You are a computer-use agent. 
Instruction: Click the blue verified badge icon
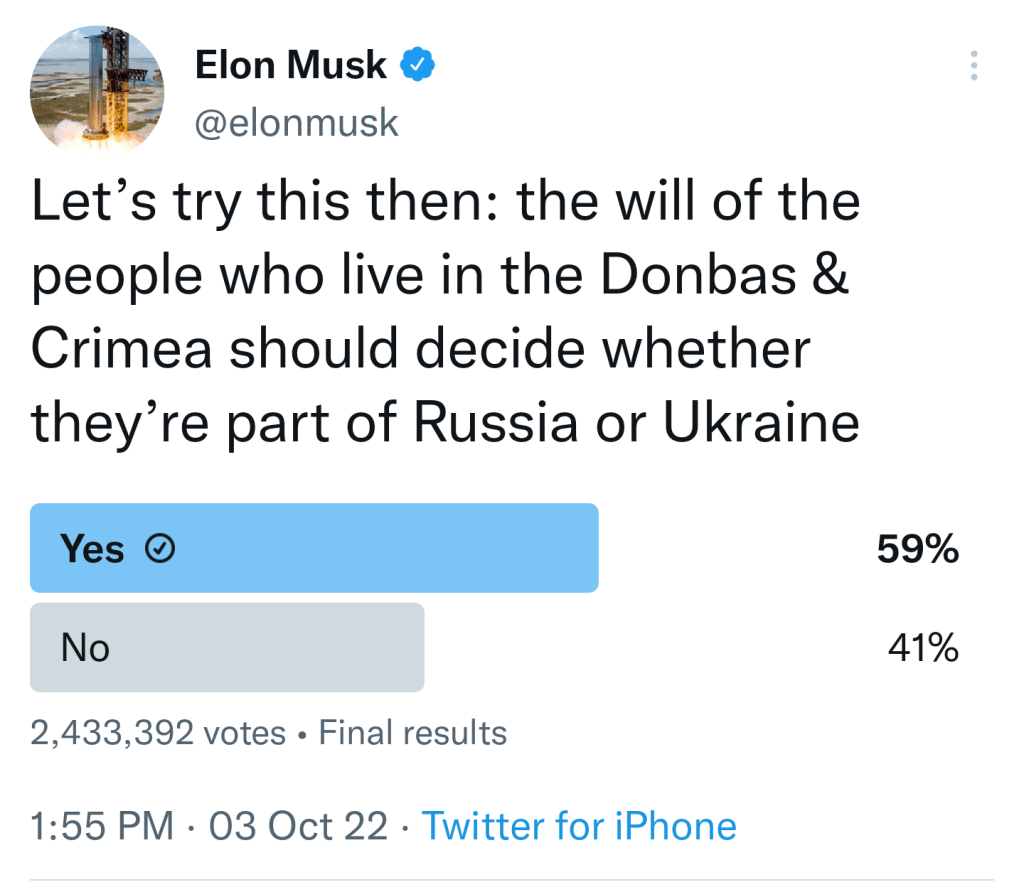coord(417,66)
